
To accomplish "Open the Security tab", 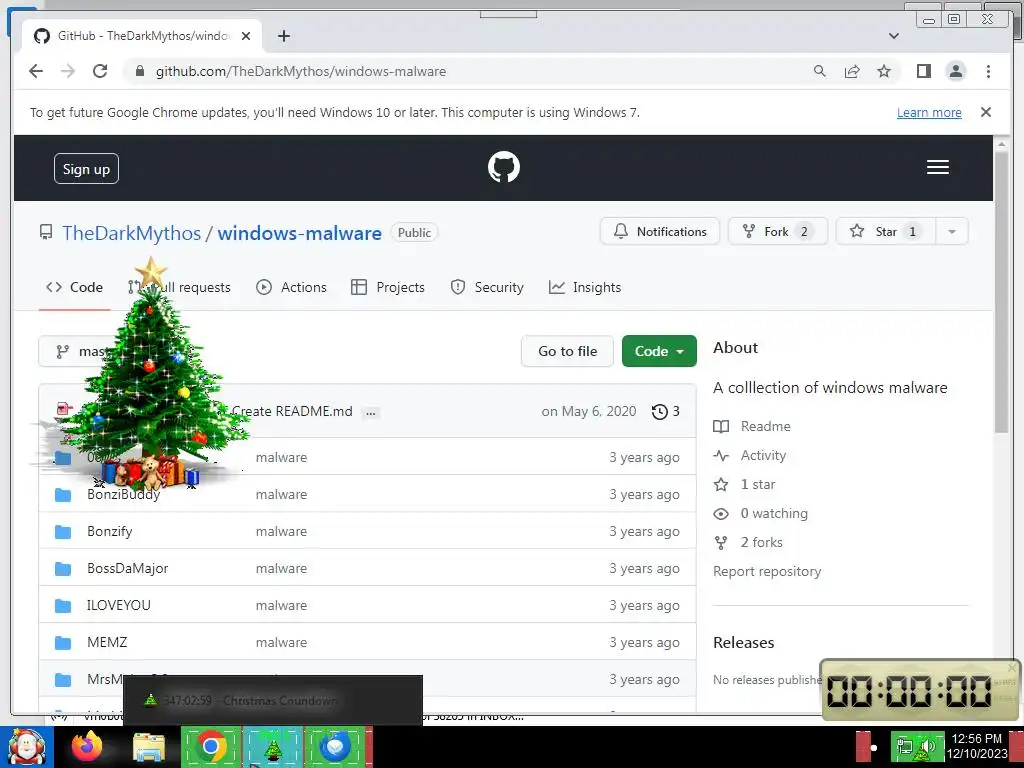I will 487,287.
